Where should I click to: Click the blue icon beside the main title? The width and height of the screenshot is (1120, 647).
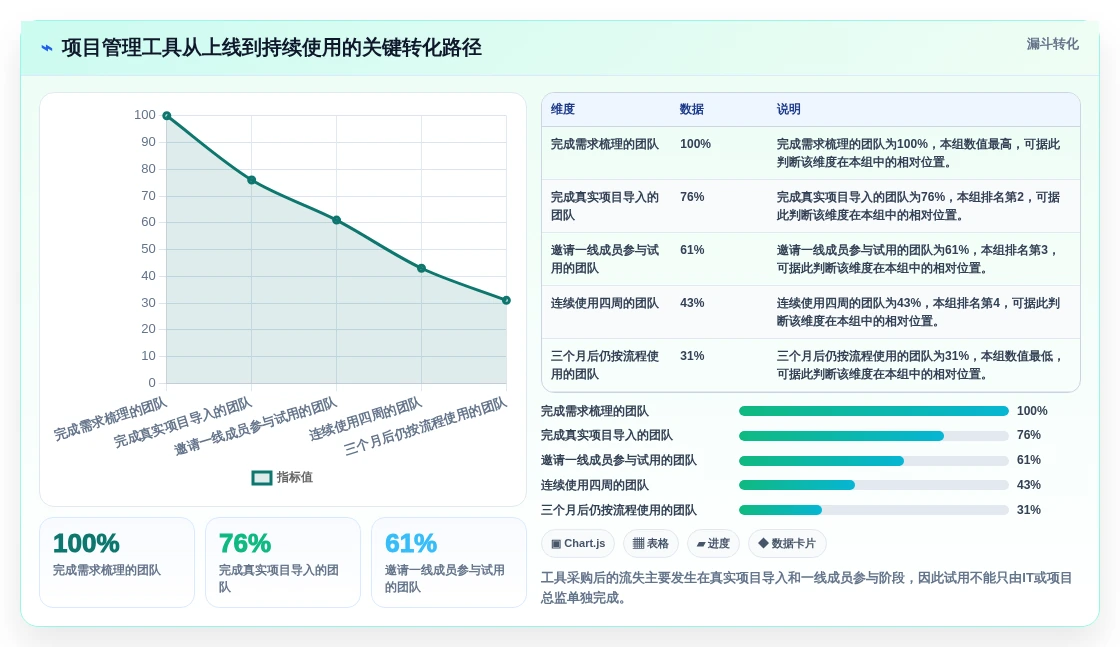click(x=47, y=48)
